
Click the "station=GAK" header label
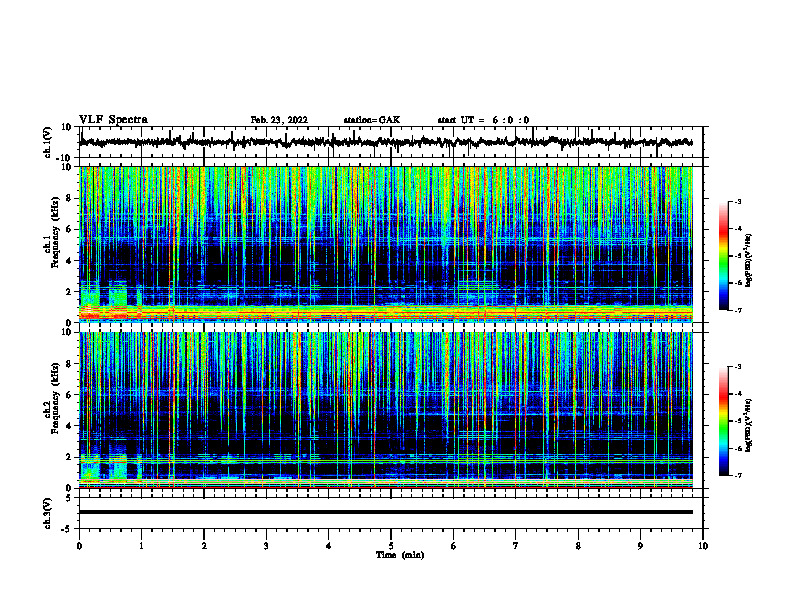coord(372,120)
